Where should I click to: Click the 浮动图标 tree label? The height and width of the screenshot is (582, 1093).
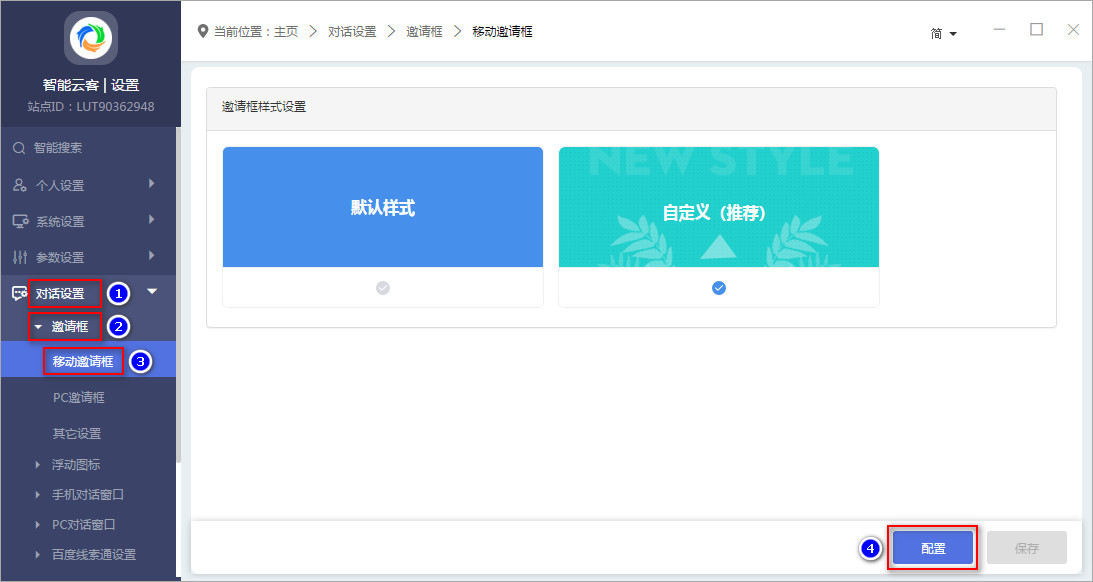(x=76, y=464)
